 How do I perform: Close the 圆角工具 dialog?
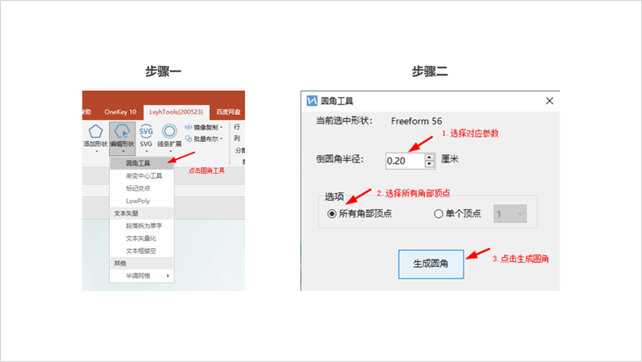point(549,101)
